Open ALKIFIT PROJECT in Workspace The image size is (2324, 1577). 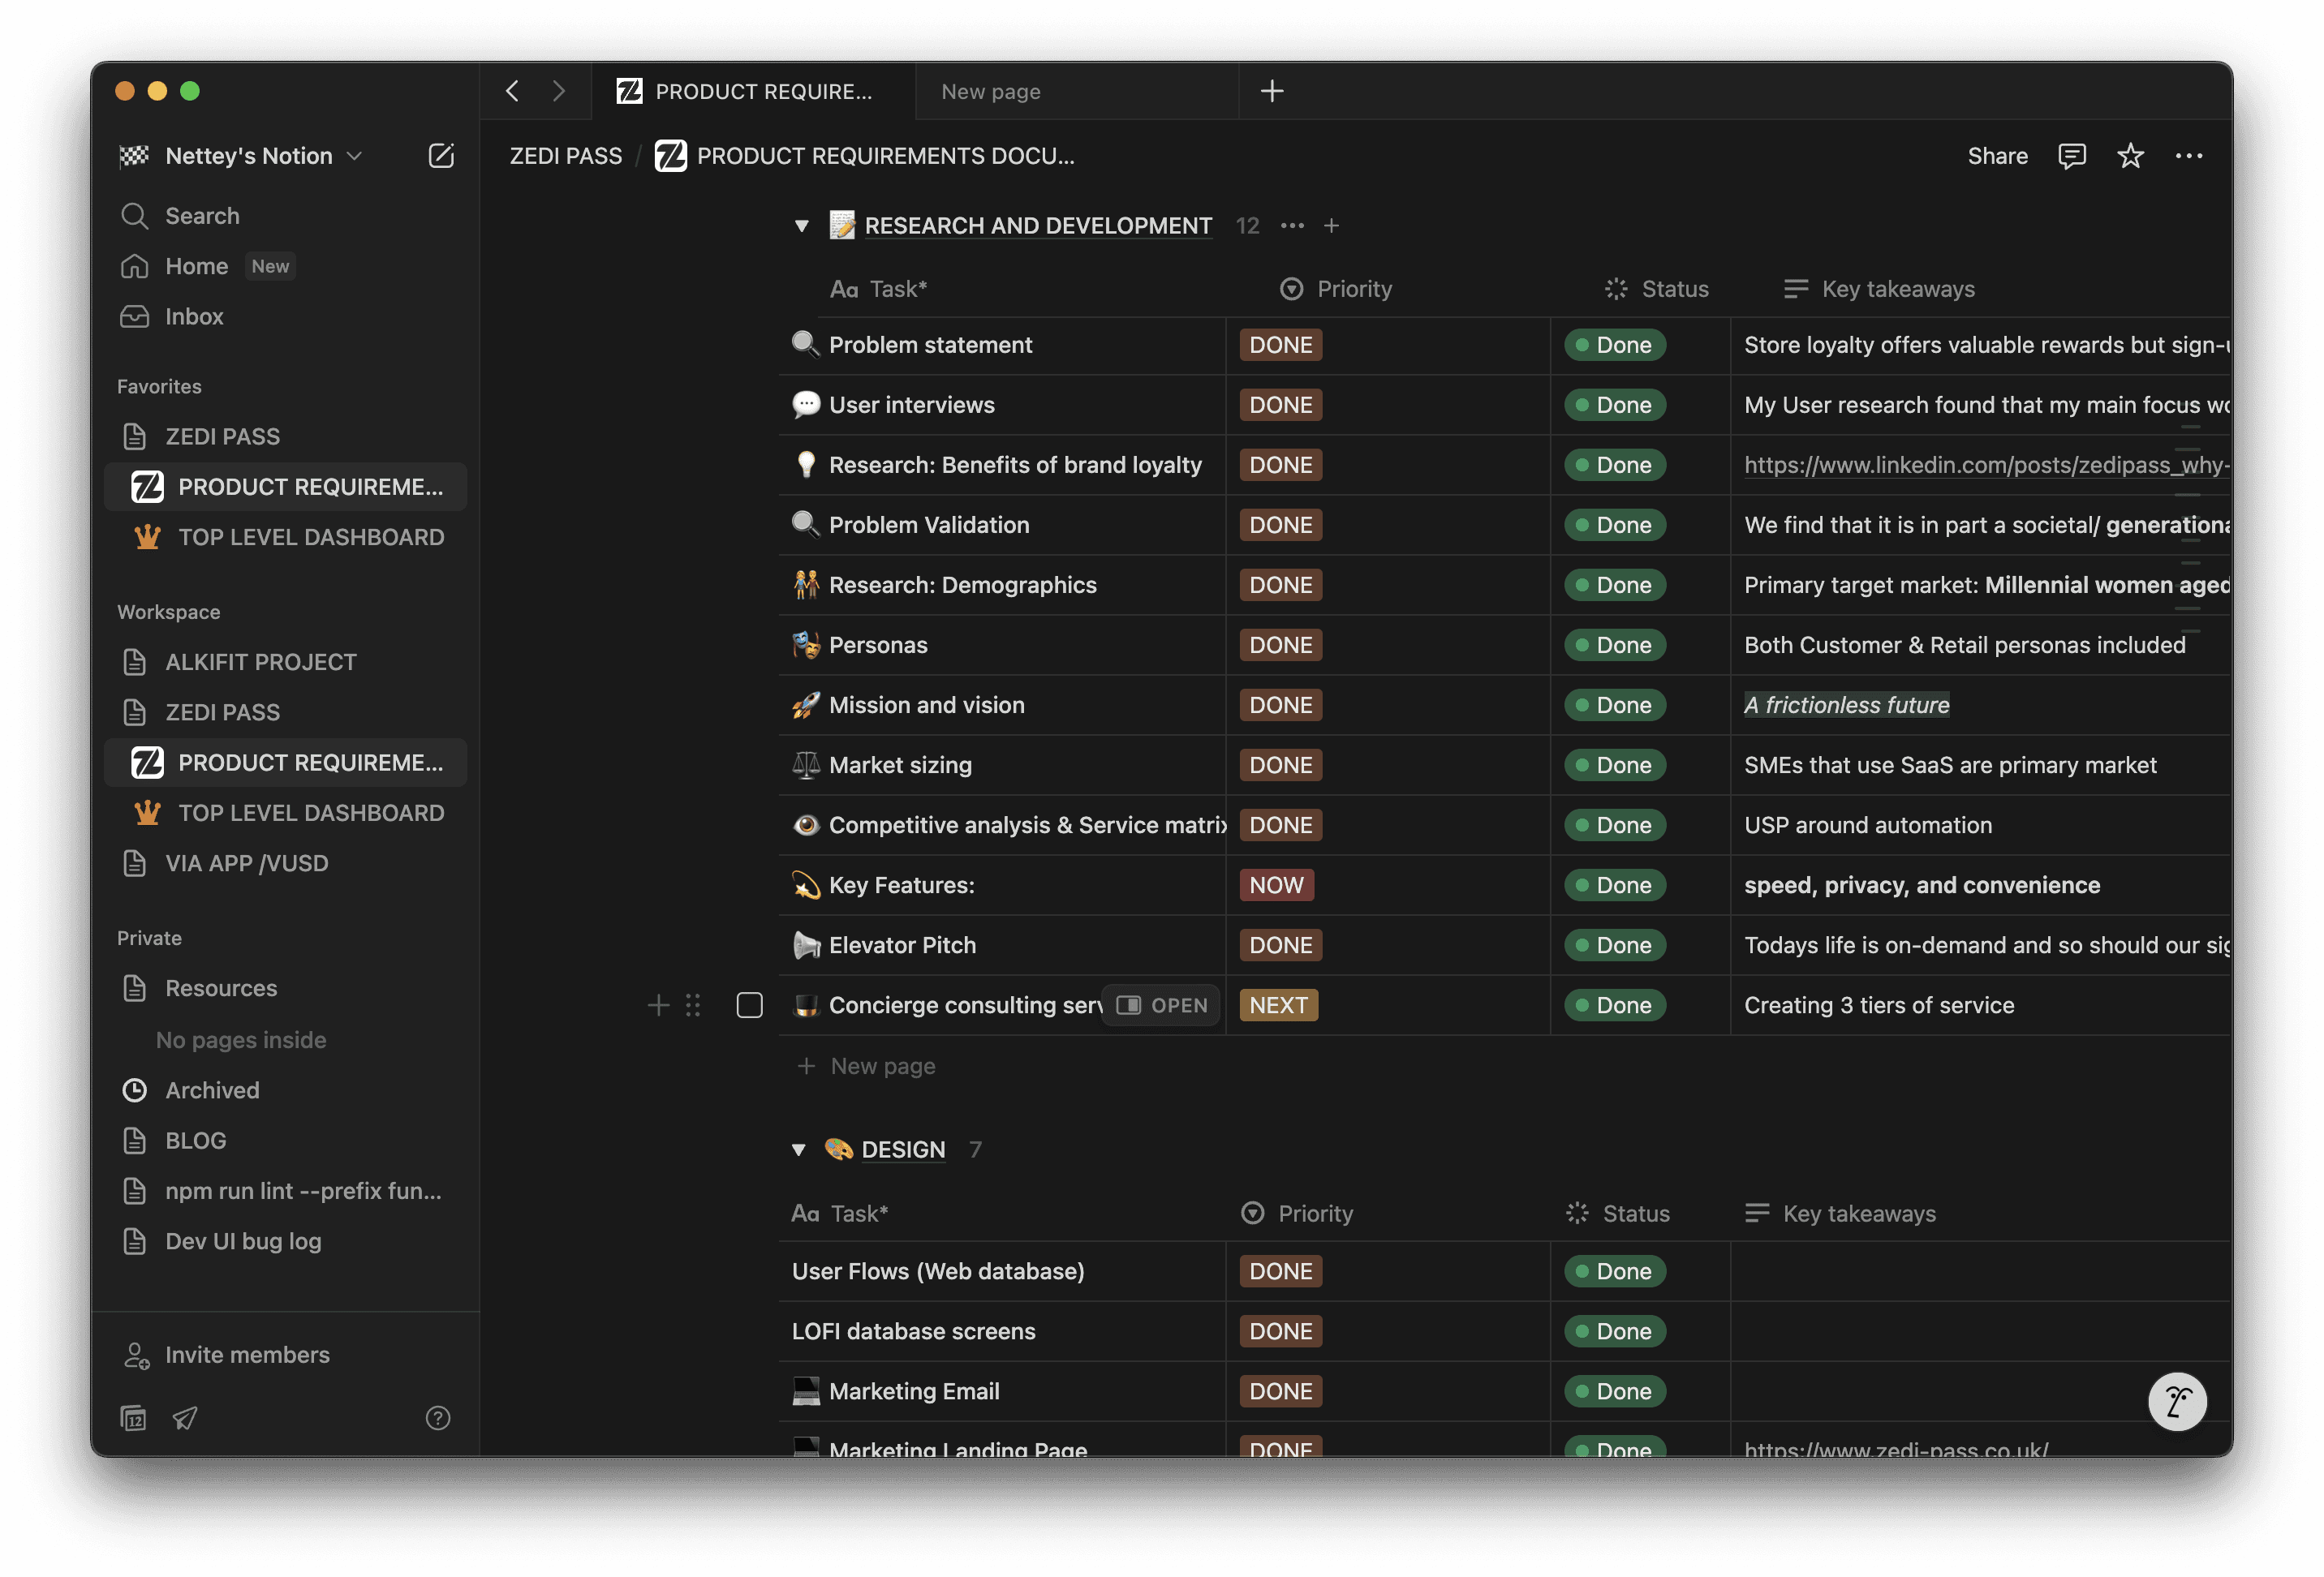pos(285,662)
